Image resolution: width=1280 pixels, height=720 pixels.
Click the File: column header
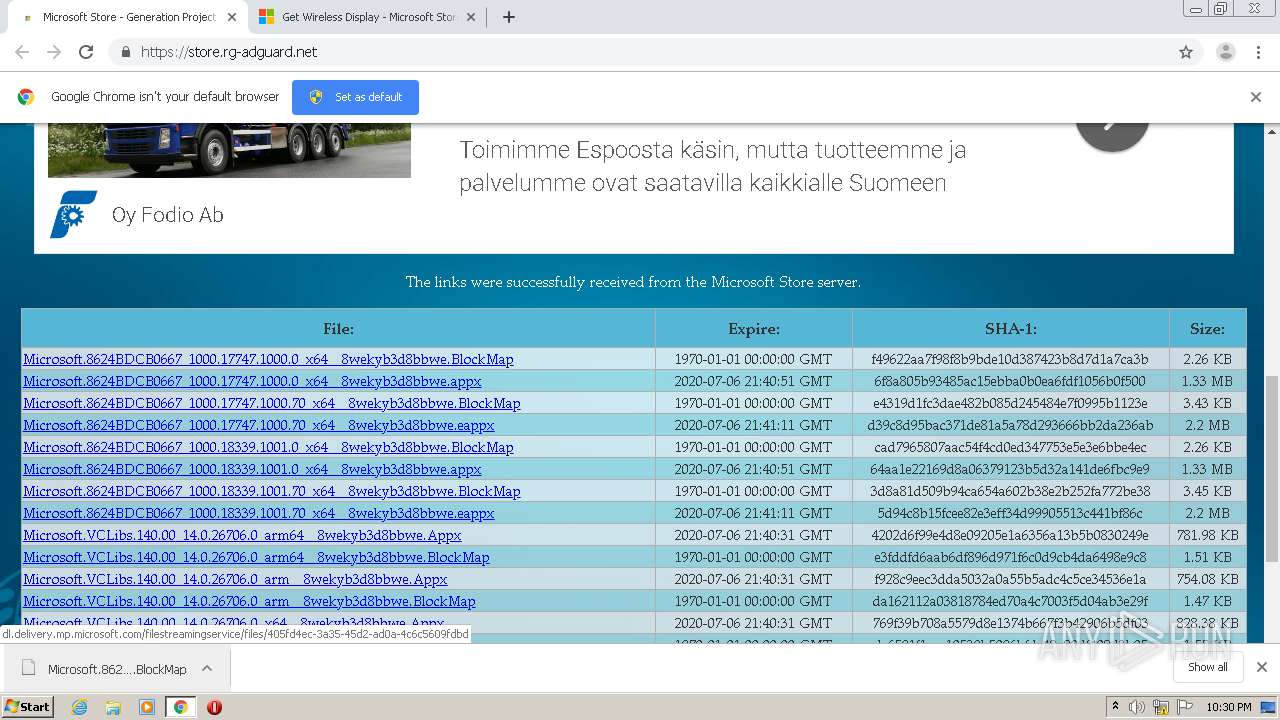(338, 328)
